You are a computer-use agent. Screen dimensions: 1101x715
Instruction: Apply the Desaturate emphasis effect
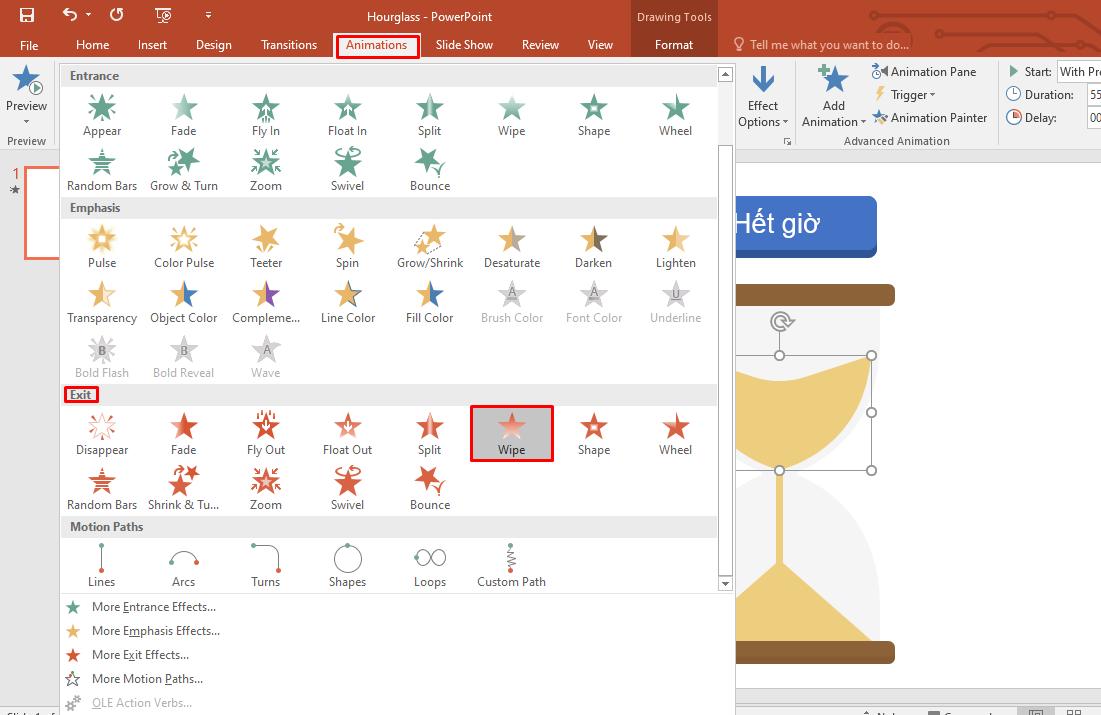coord(512,247)
